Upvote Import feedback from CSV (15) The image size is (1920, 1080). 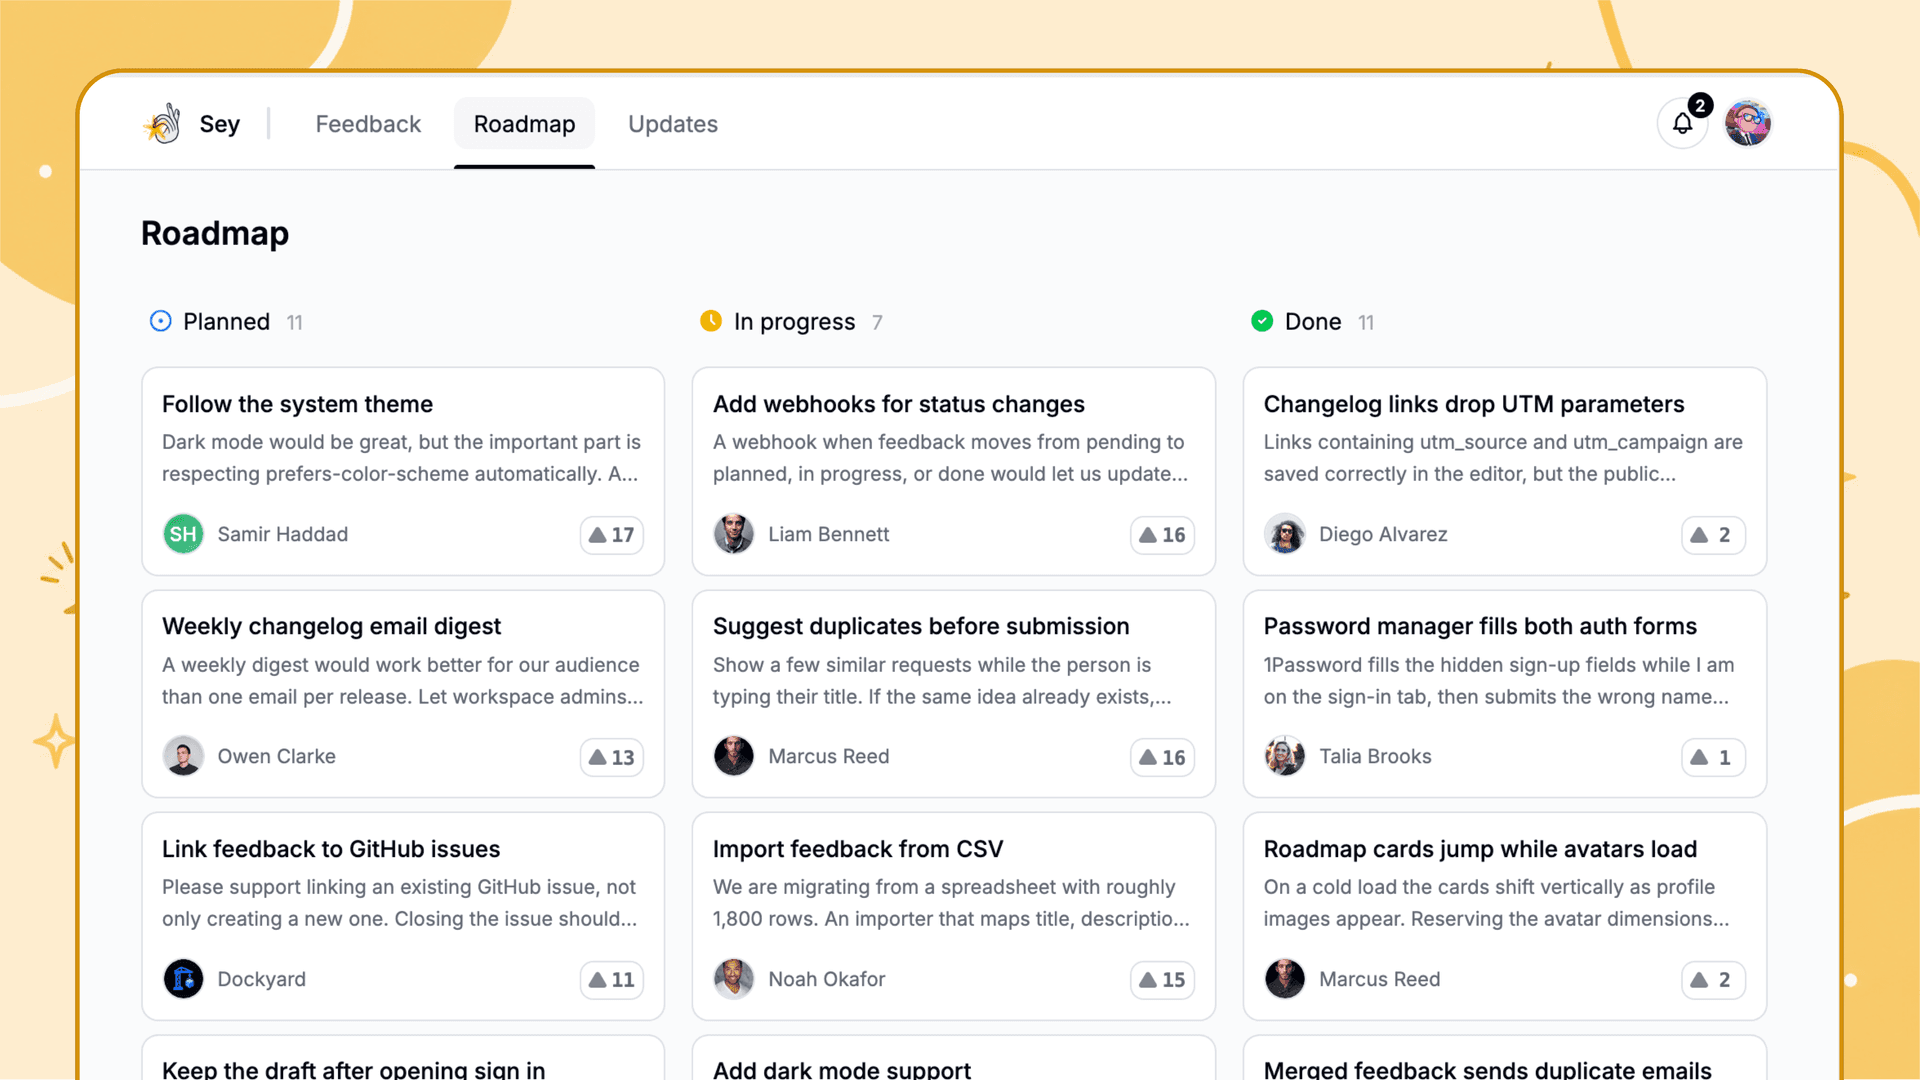pyautogui.click(x=1162, y=980)
